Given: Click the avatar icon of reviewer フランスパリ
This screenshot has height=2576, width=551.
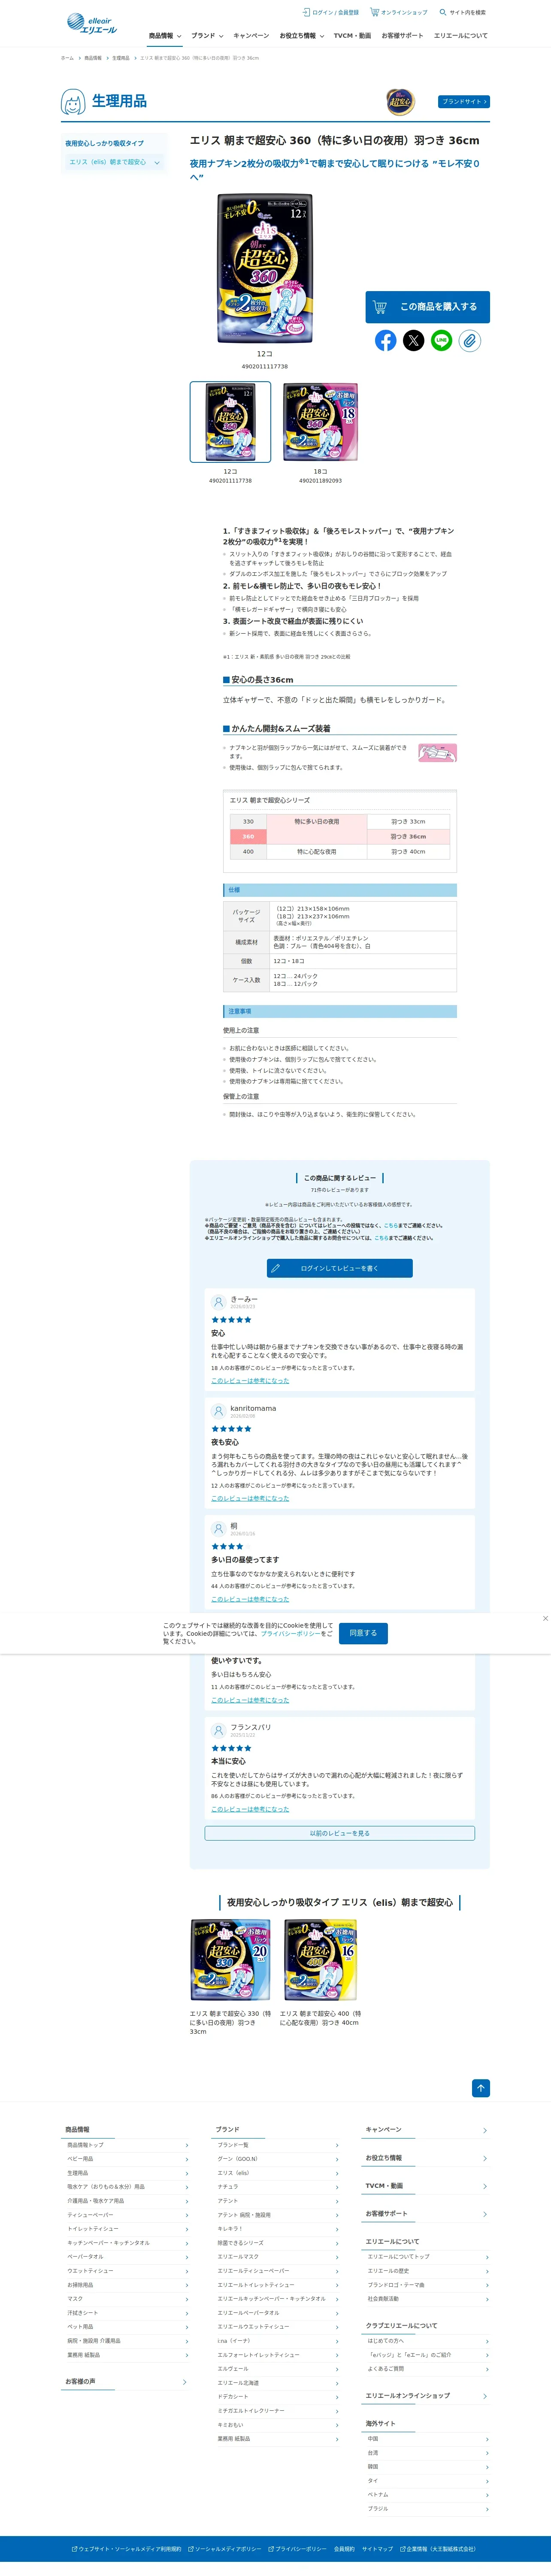Looking at the screenshot, I should [218, 1730].
